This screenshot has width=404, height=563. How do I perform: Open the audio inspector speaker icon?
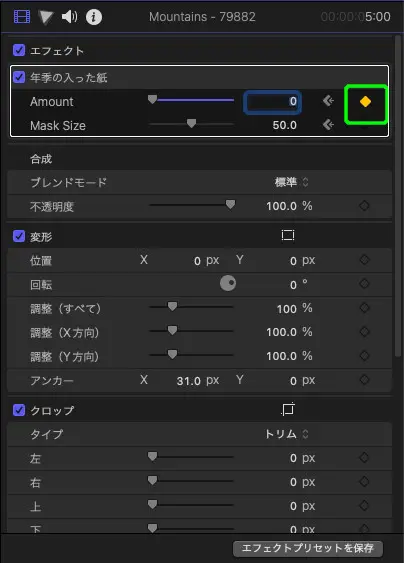pos(69,17)
